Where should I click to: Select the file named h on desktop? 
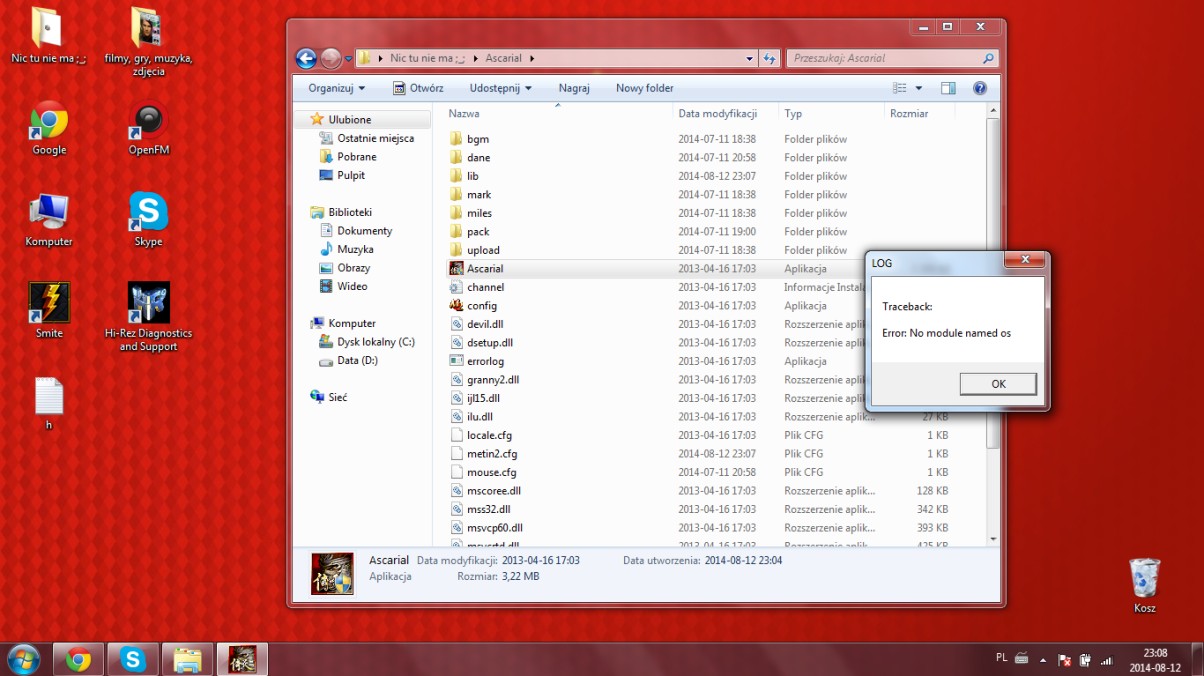pos(49,403)
